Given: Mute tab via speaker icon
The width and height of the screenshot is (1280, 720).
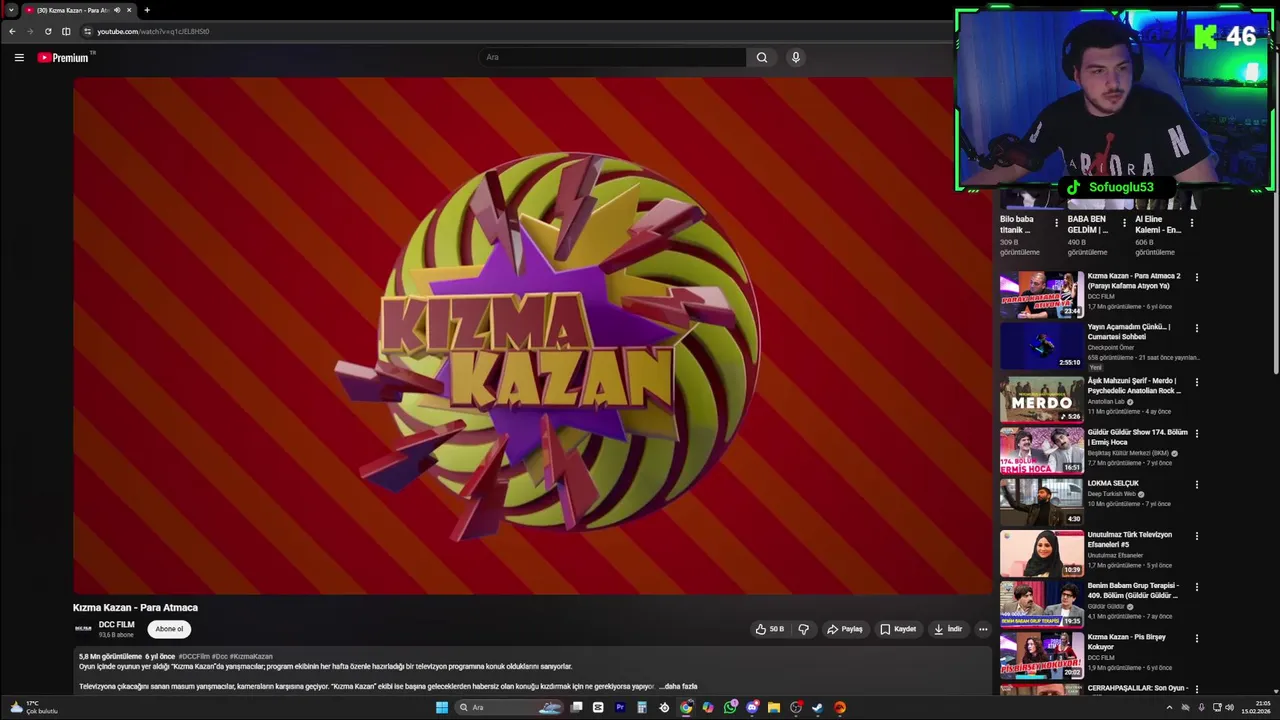Looking at the screenshot, I should [117, 10].
